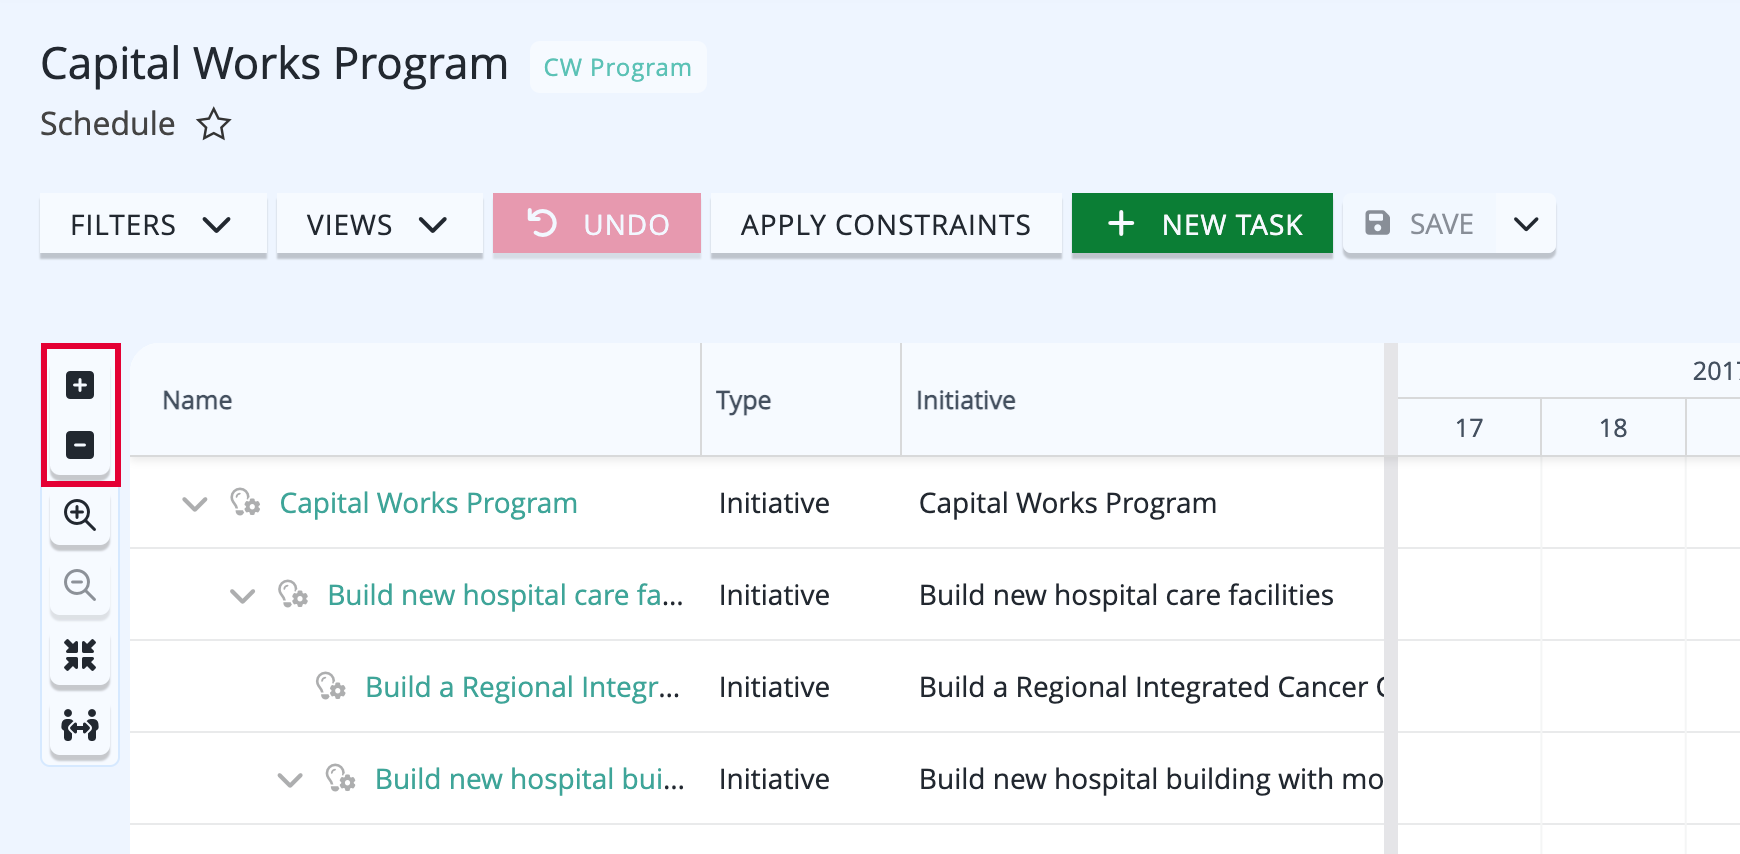The image size is (1740, 854).
Task: Open the Build a Regional Integr... link
Action: click(x=522, y=687)
